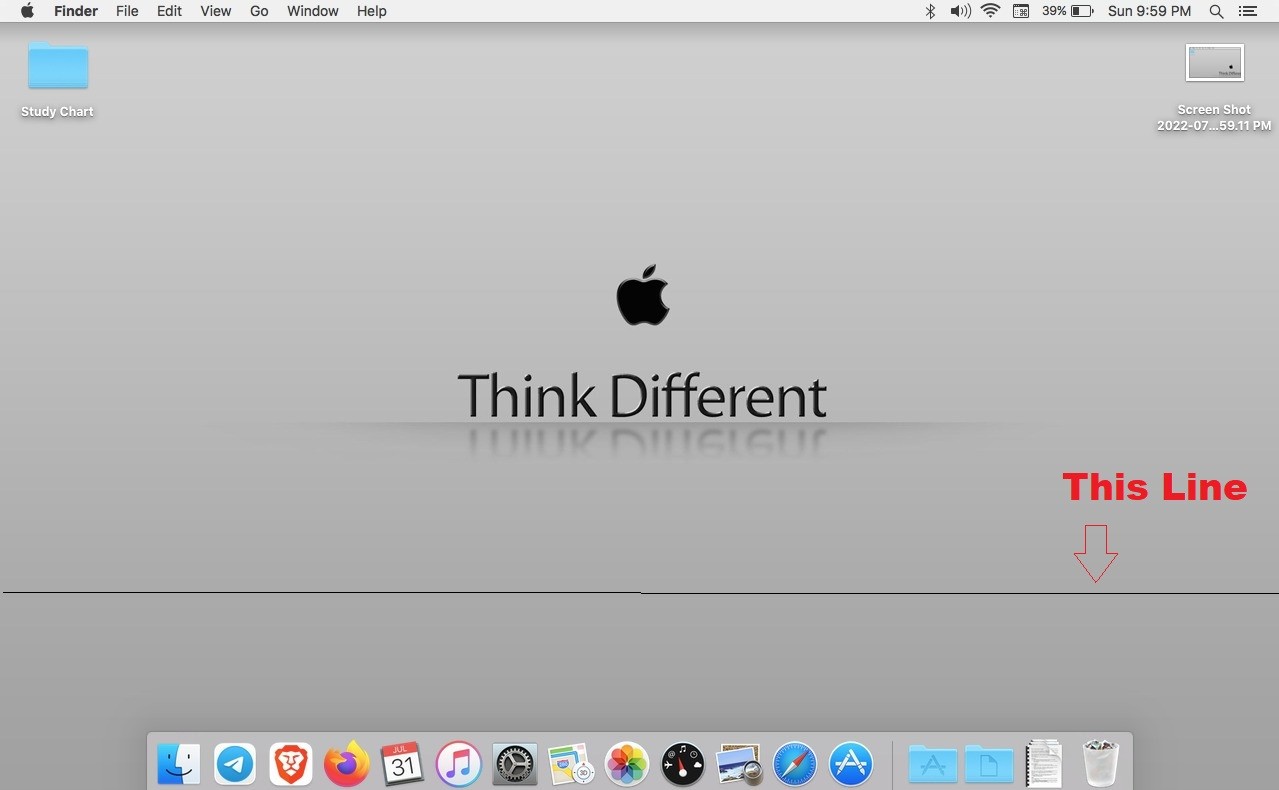Launch Firefox from the Dock
Viewport: 1279px width, 790px height.
(347, 765)
